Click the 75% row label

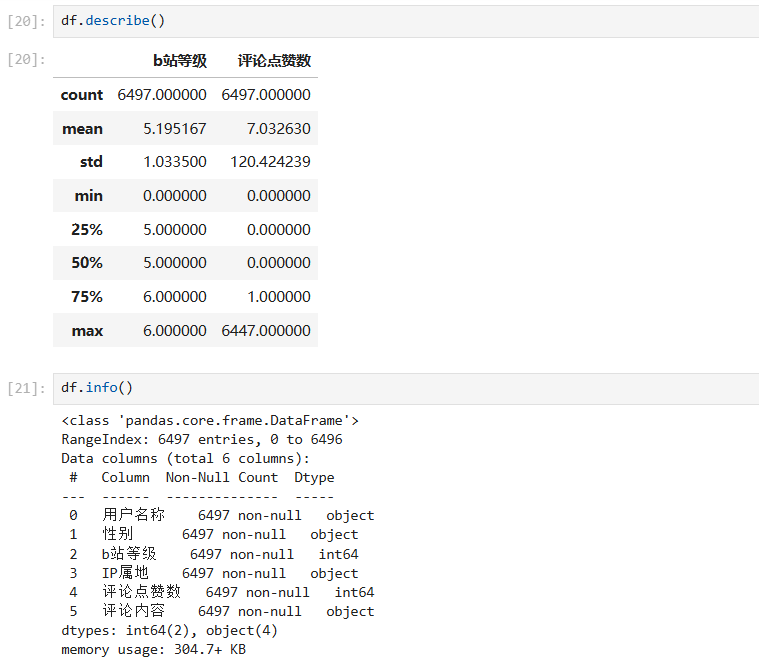[86, 297]
